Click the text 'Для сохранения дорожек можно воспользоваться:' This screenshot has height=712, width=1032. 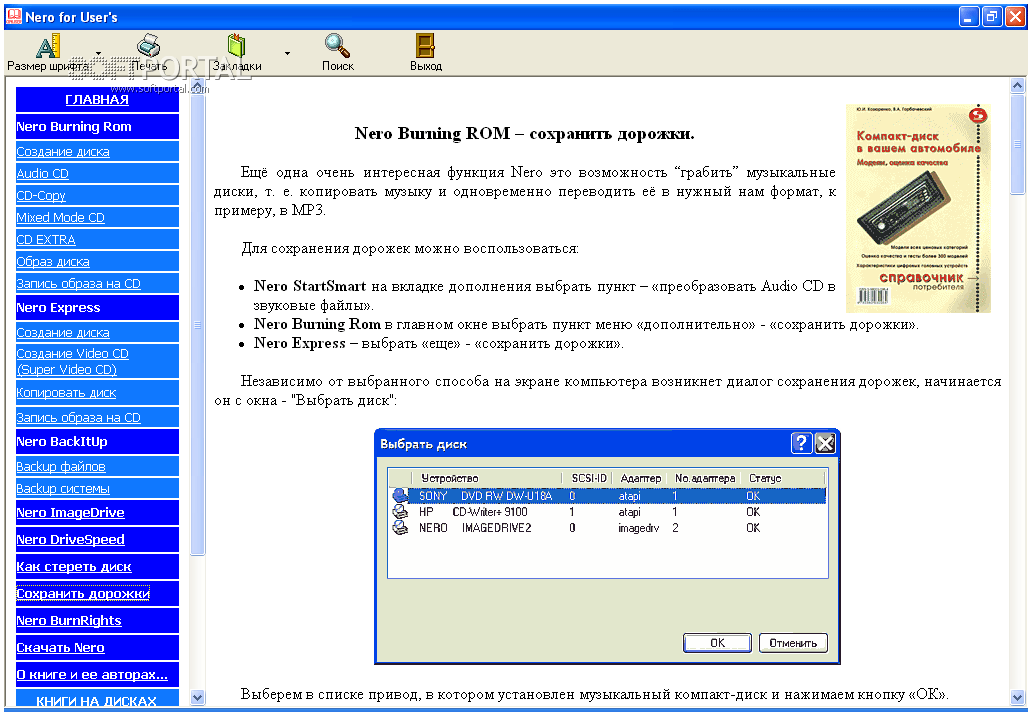tap(410, 249)
